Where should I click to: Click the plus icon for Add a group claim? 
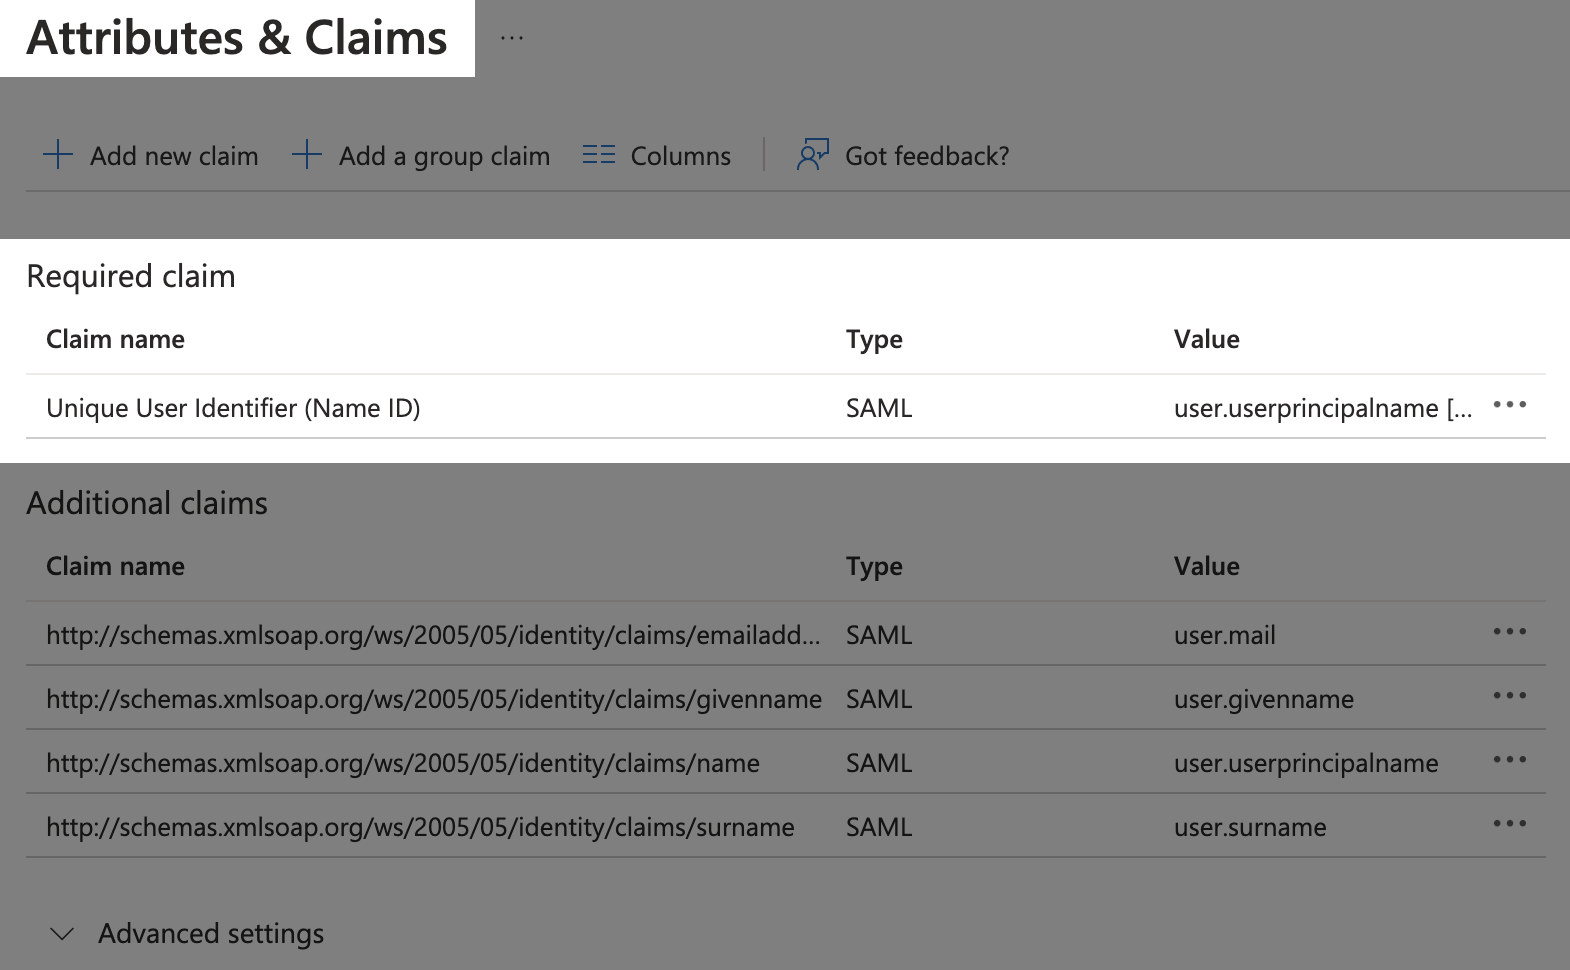(306, 155)
